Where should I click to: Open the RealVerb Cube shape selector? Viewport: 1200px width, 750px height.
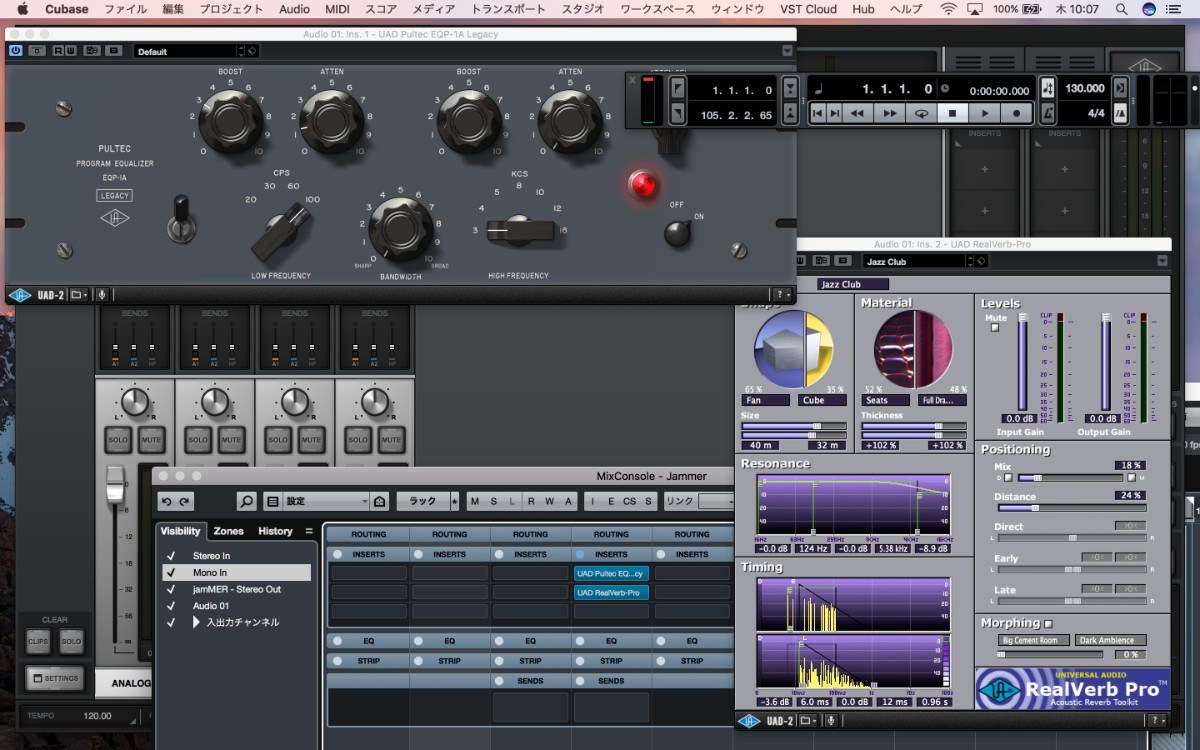tap(820, 400)
